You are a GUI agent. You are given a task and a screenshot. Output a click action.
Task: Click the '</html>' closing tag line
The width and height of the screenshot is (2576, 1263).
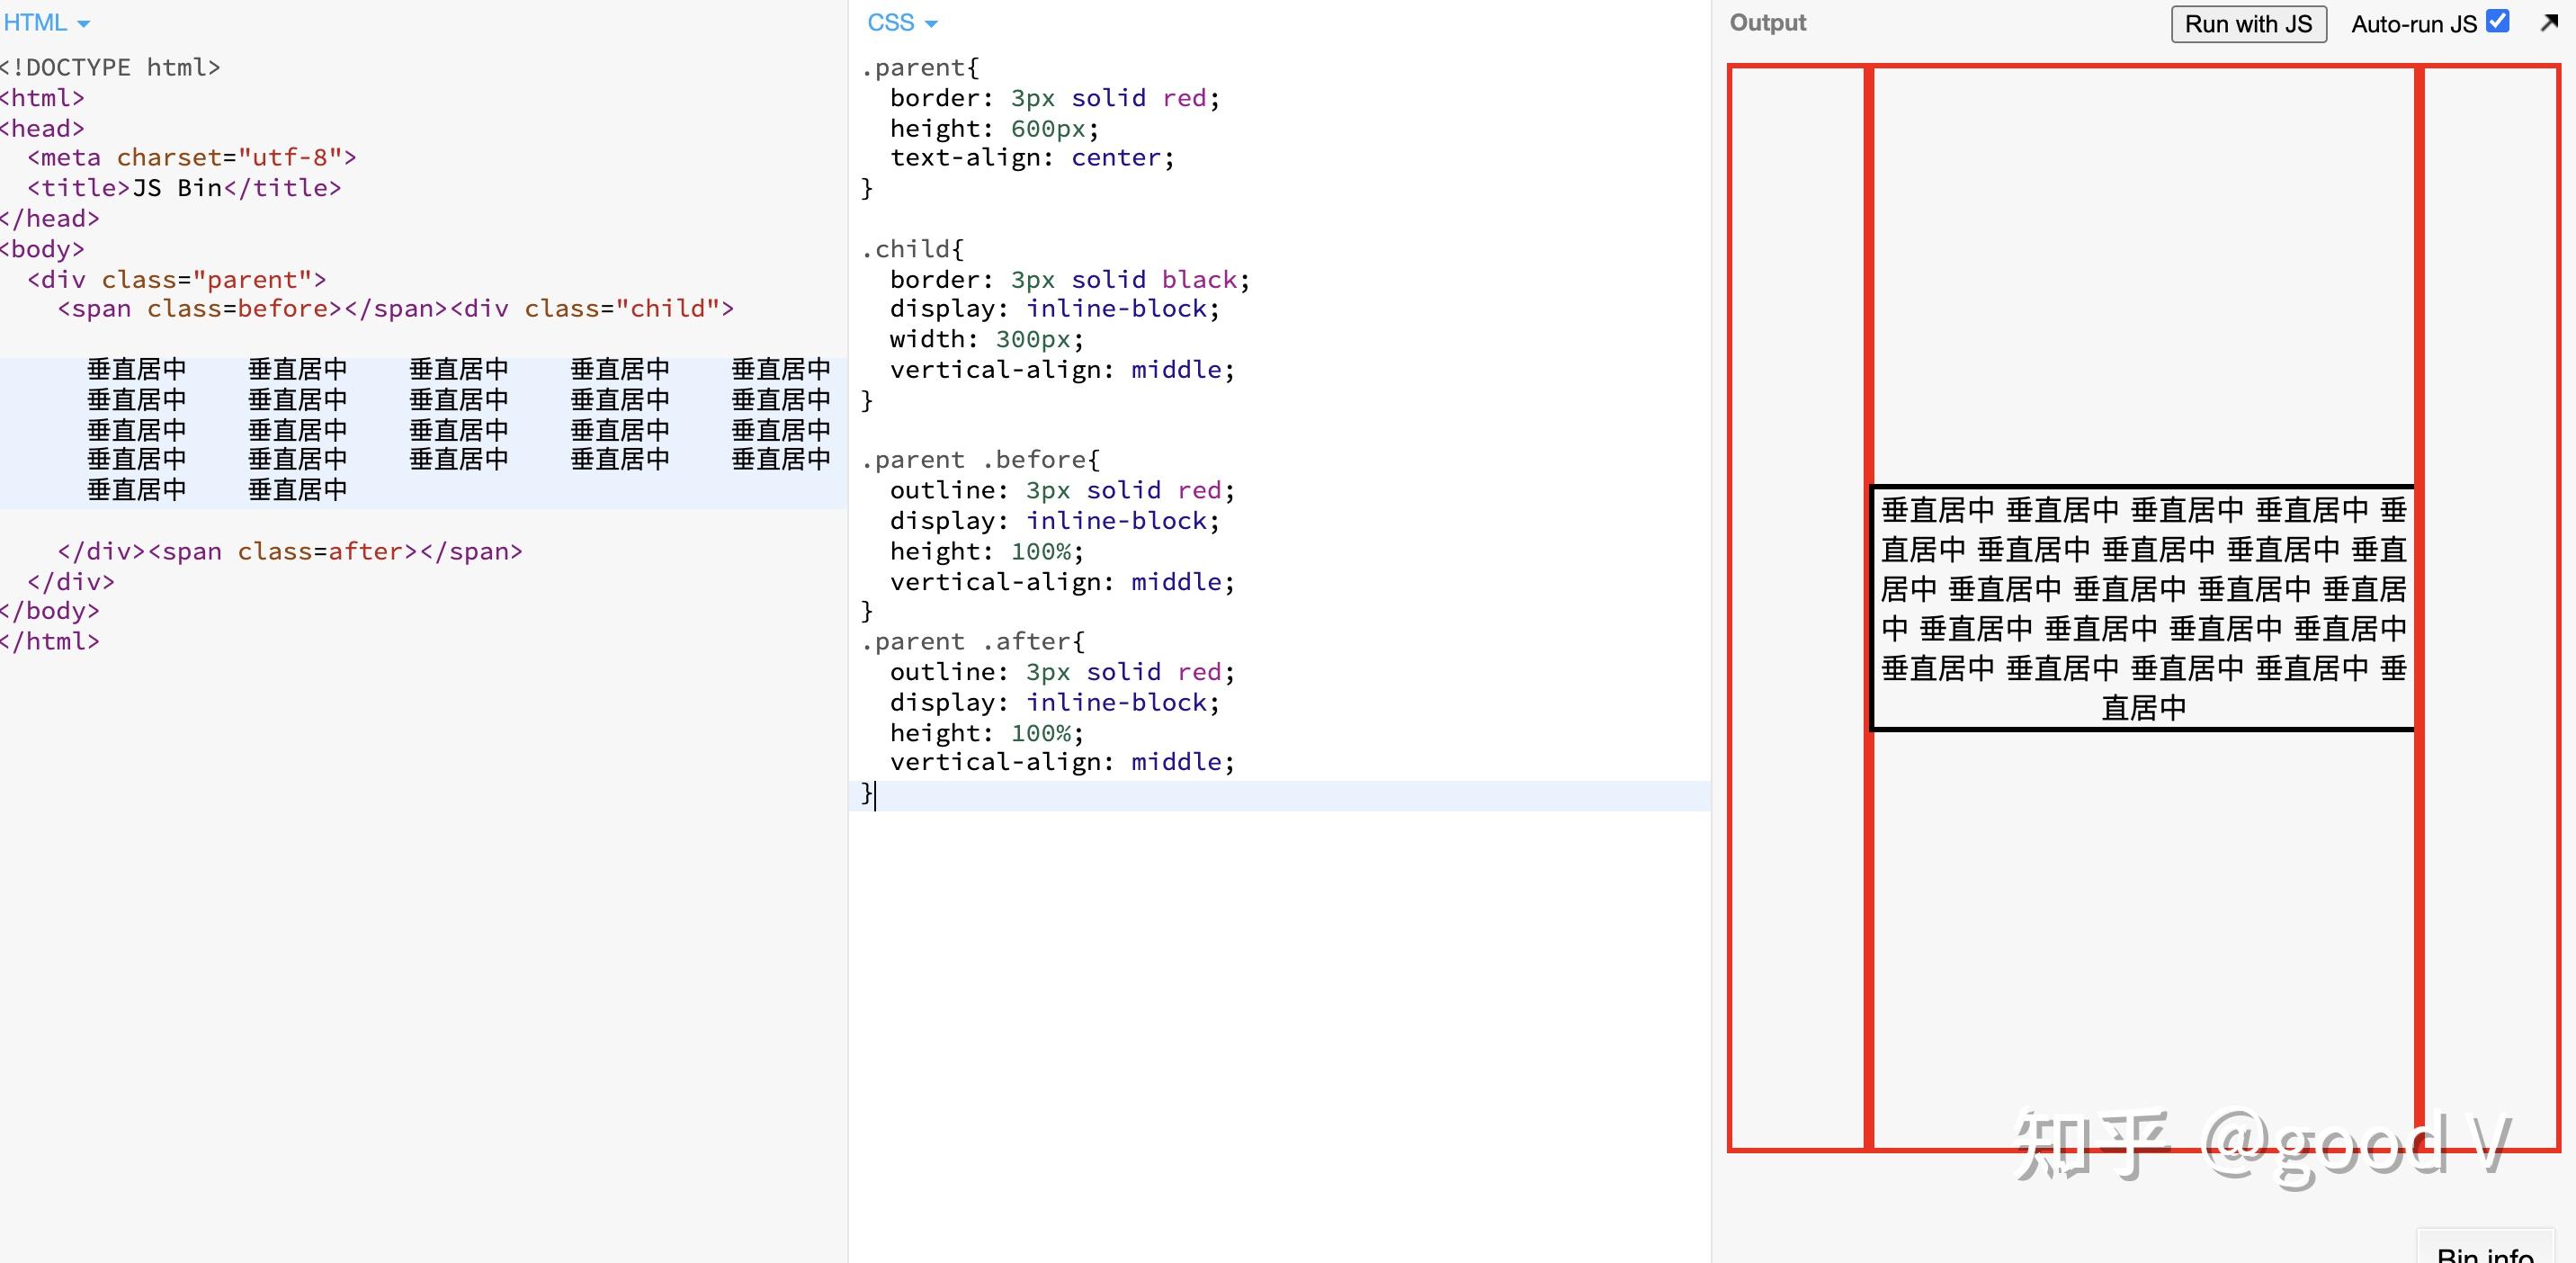(x=50, y=641)
